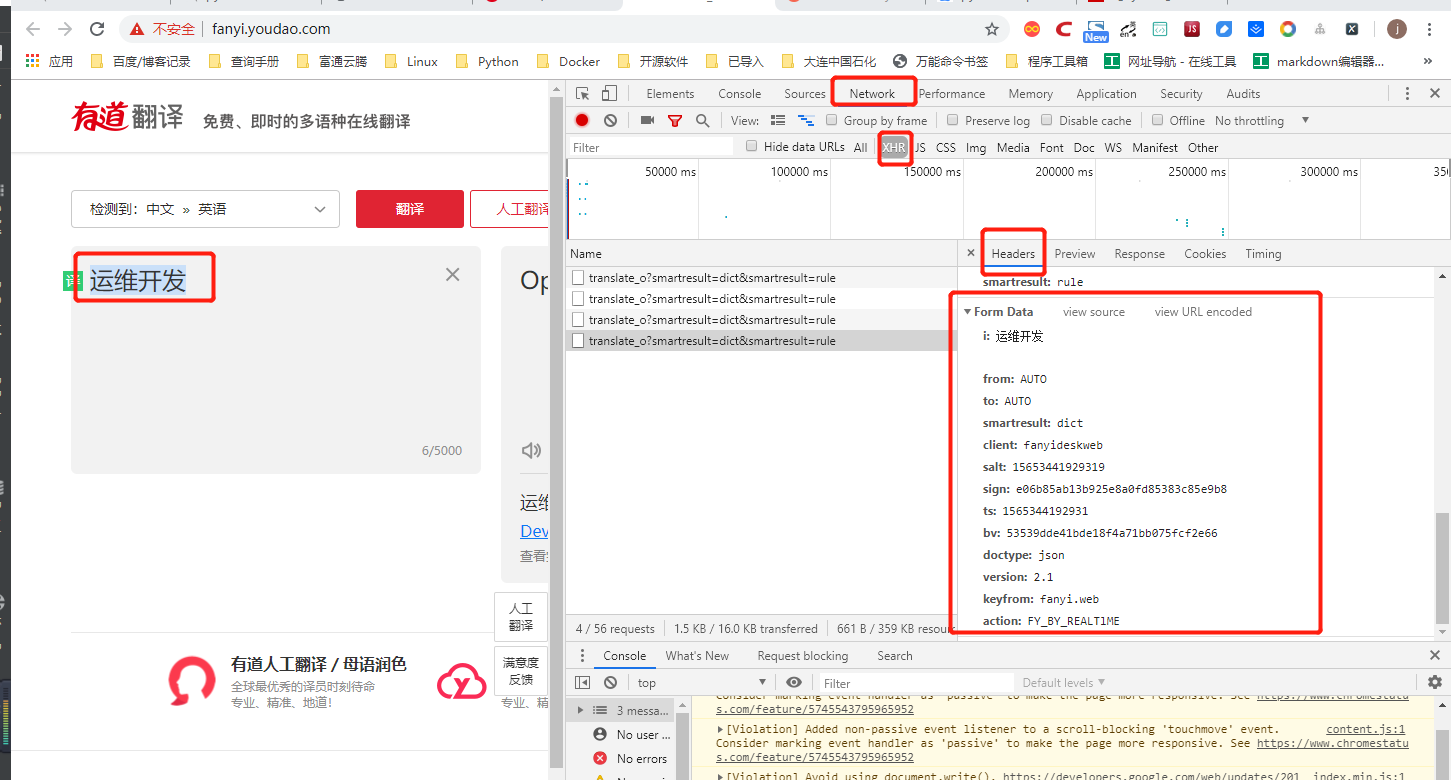
Task: Click the capture screenshots camera icon
Action: [647, 120]
